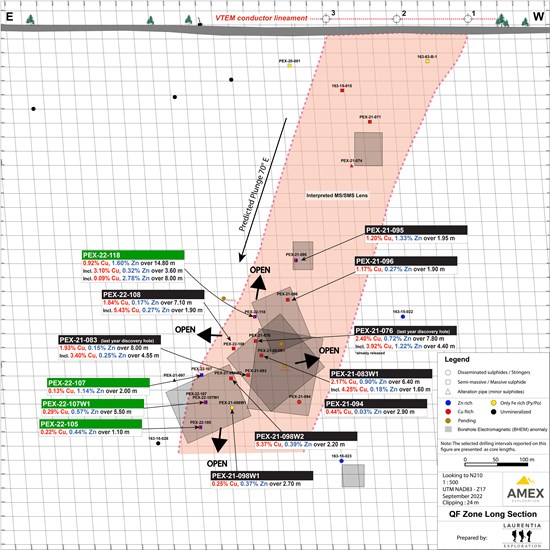Click the red square marker PEX-21-071

click(370, 122)
